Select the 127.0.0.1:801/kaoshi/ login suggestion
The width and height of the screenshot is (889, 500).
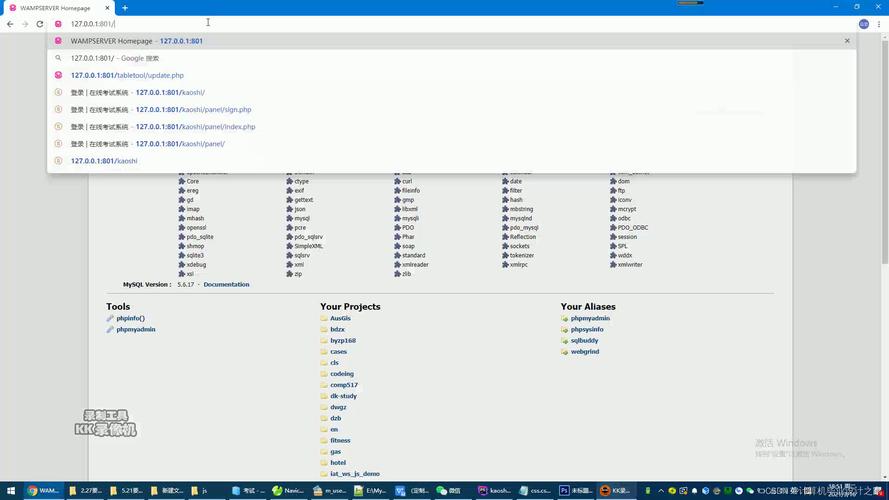451,92
